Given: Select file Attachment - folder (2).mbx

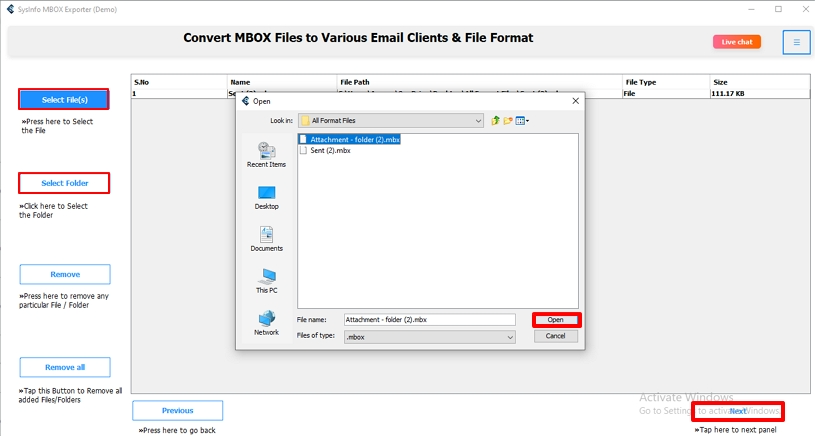Looking at the screenshot, I should [x=350, y=139].
